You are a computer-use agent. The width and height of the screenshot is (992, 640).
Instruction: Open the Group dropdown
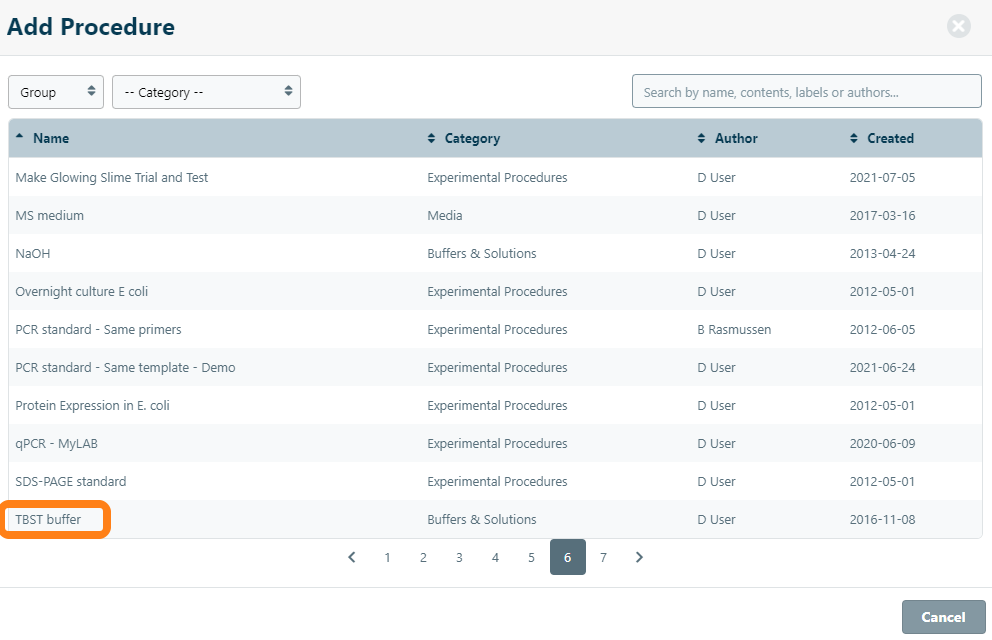tap(56, 92)
